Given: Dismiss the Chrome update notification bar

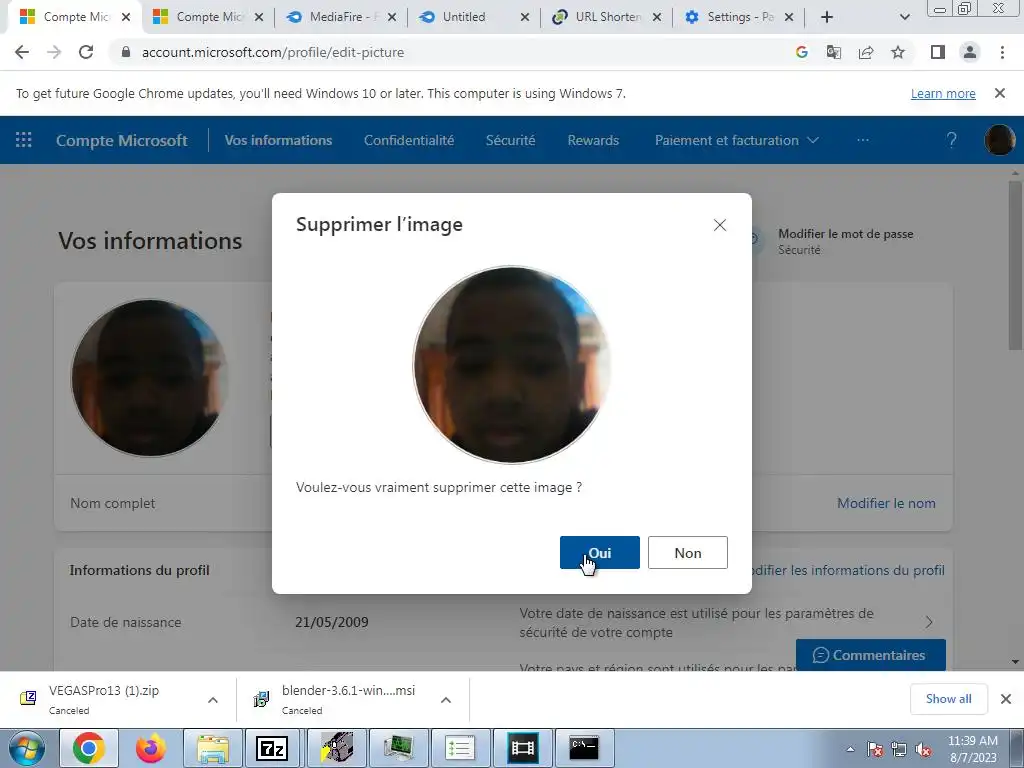Looking at the screenshot, I should tap(999, 93).
